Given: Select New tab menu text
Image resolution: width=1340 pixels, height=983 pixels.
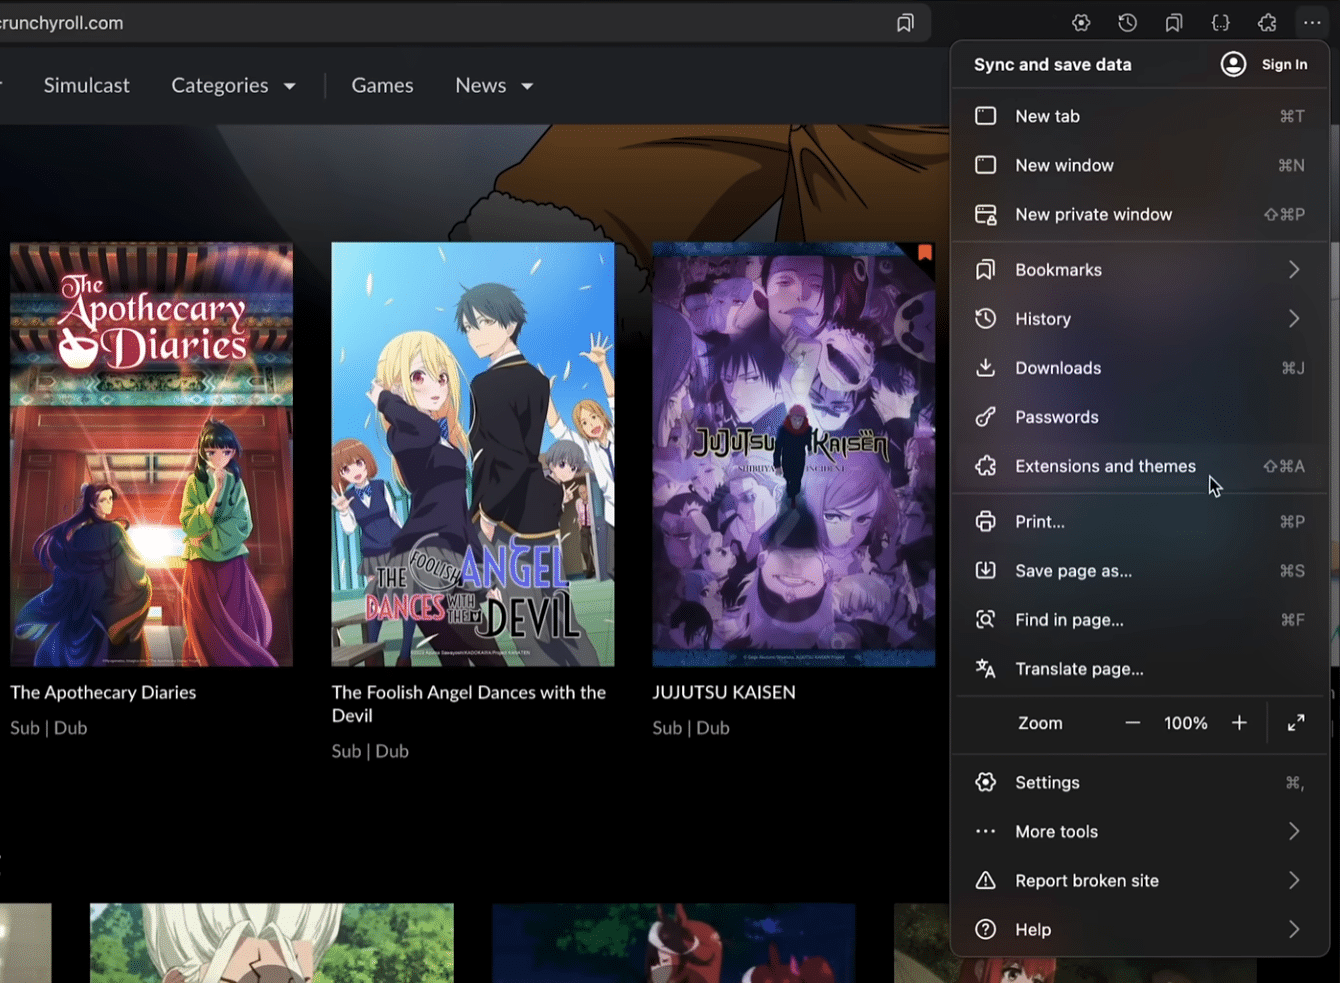Looking at the screenshot, I should pyautogui.click(x=1047, y=116).
